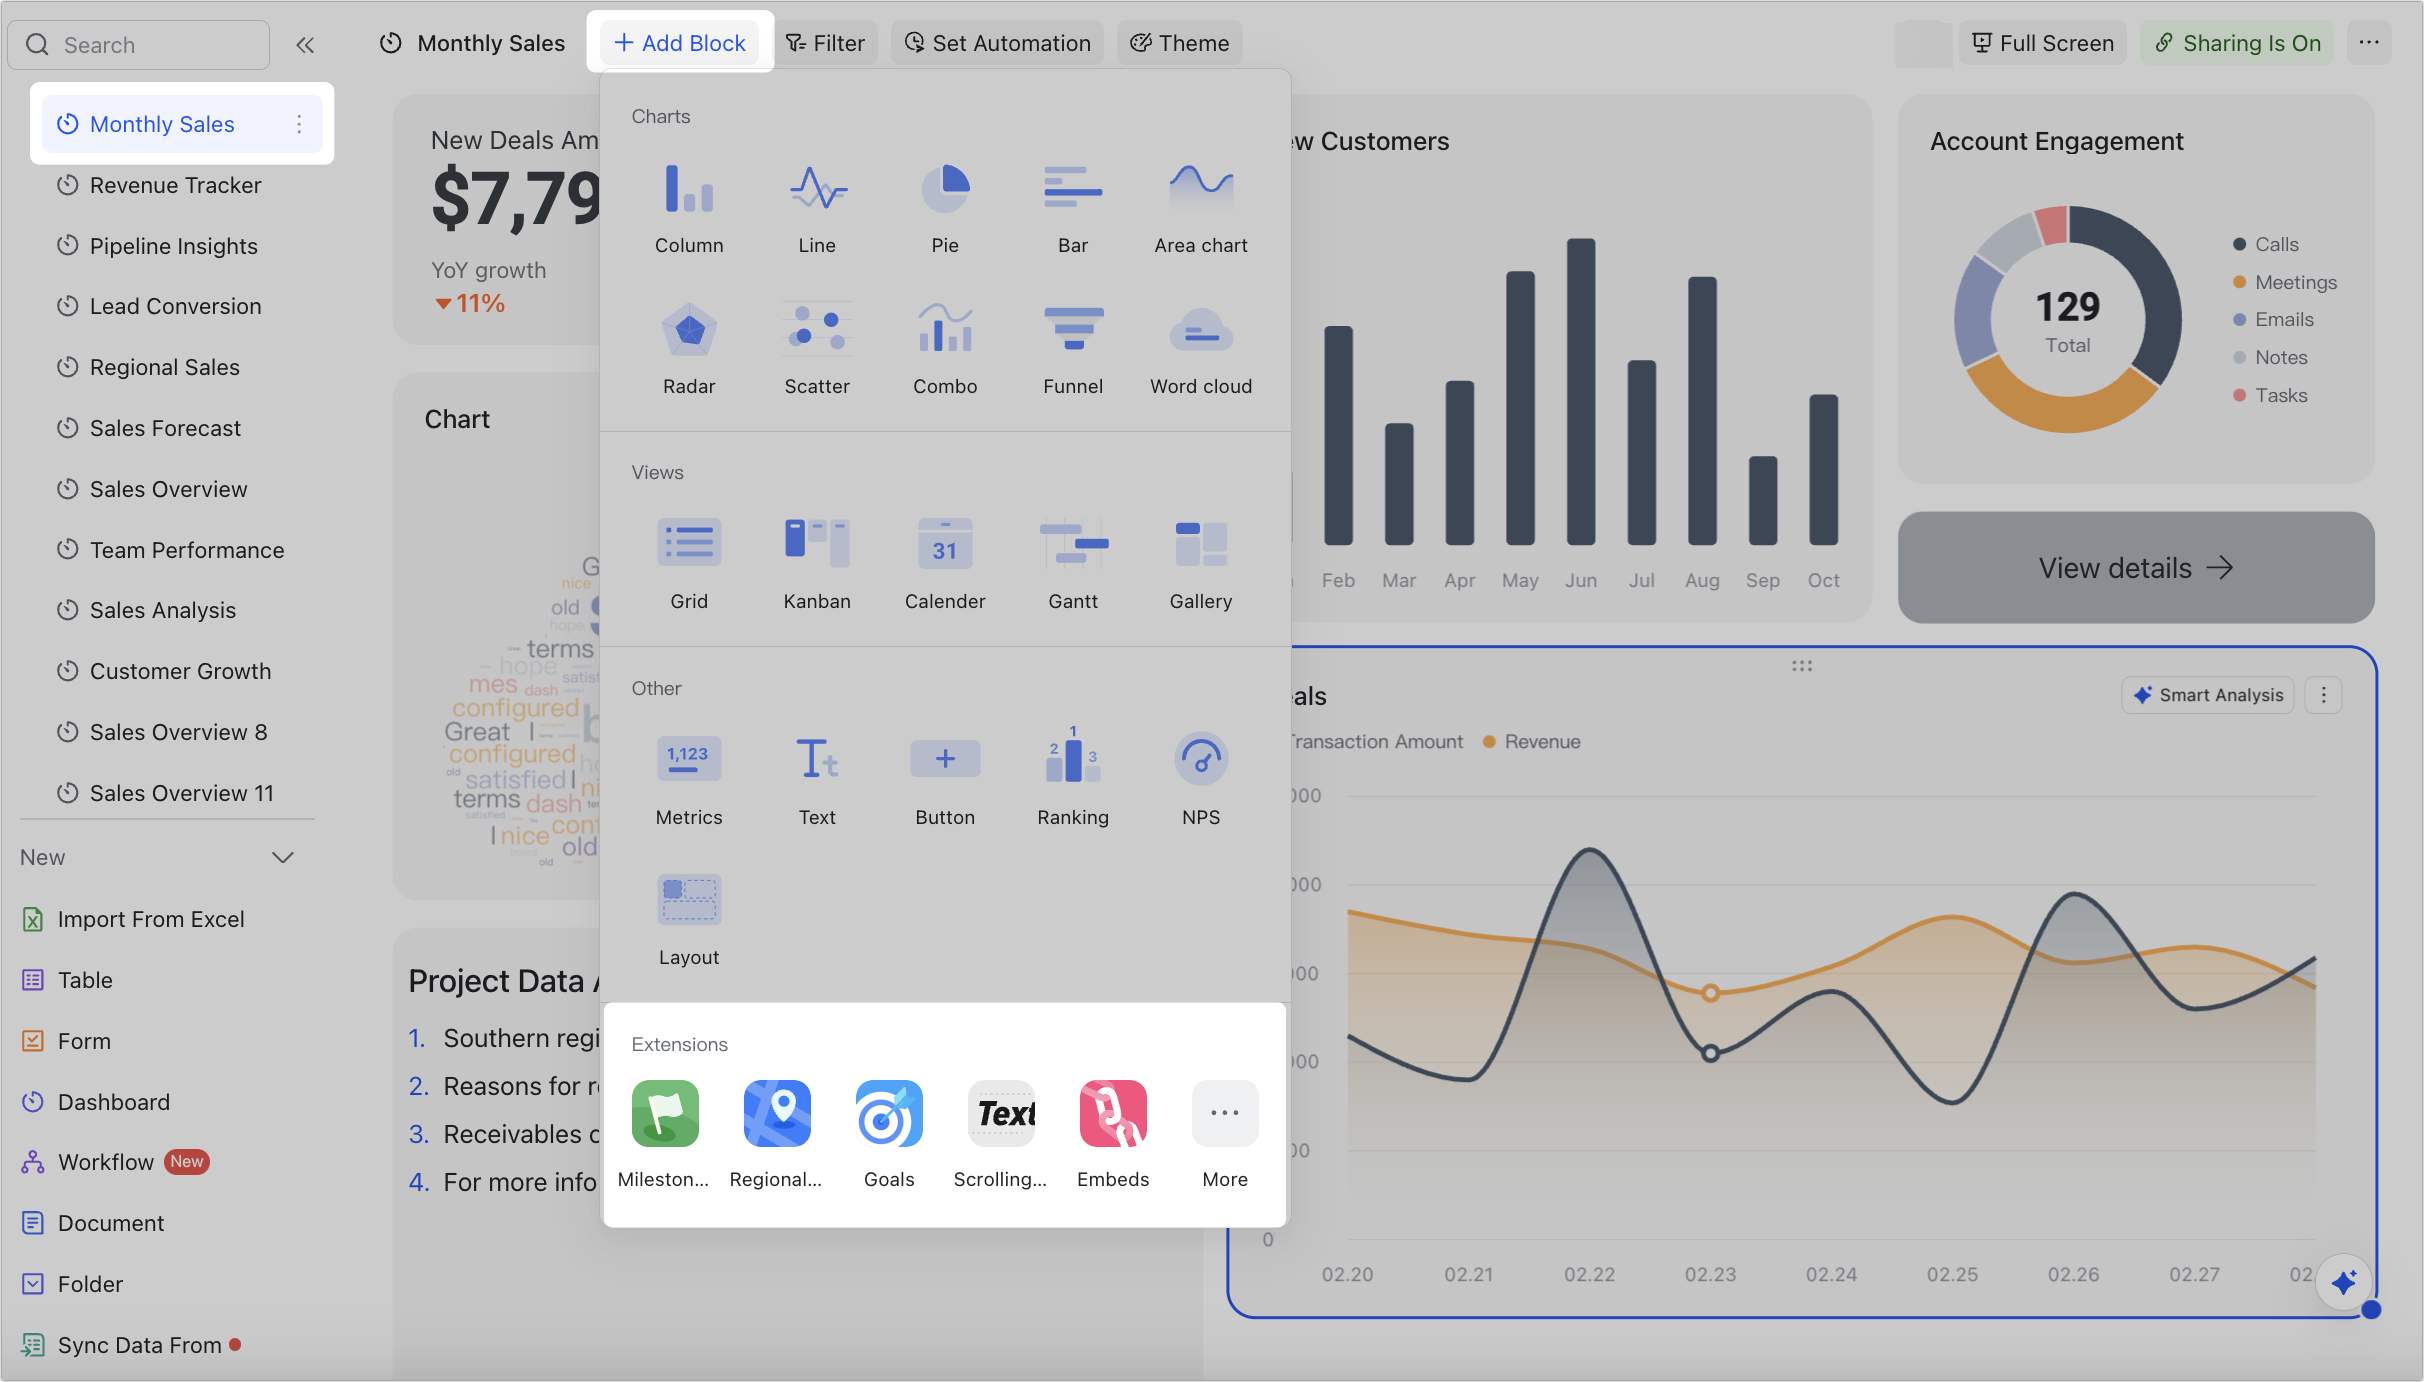This screenshot has height=1382, width=2424.
Task: Open Monthly Sales dashboard options menu
Action: pyautogui.click(x=299, y=123)
